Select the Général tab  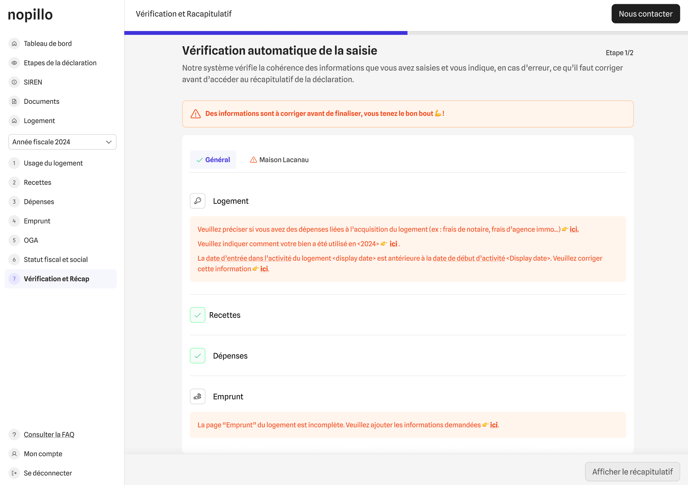[213, 160]
